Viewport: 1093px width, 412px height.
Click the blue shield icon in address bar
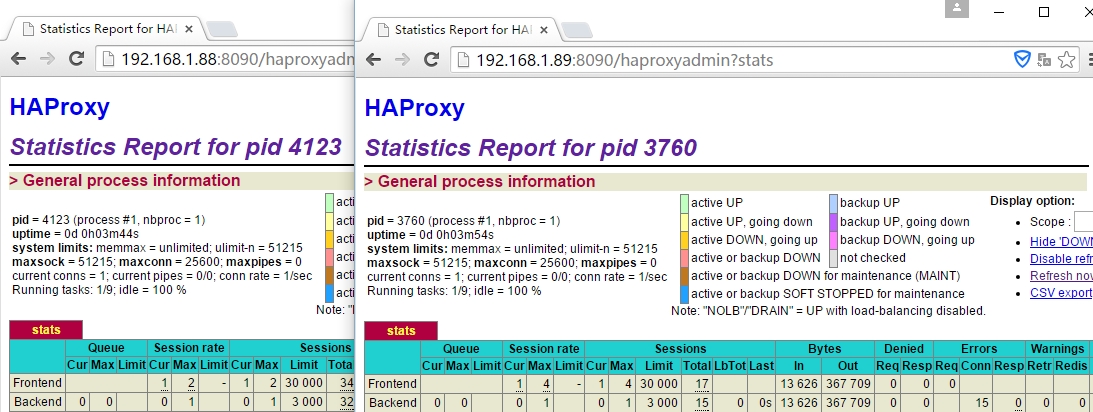(x=1022, y=60)
